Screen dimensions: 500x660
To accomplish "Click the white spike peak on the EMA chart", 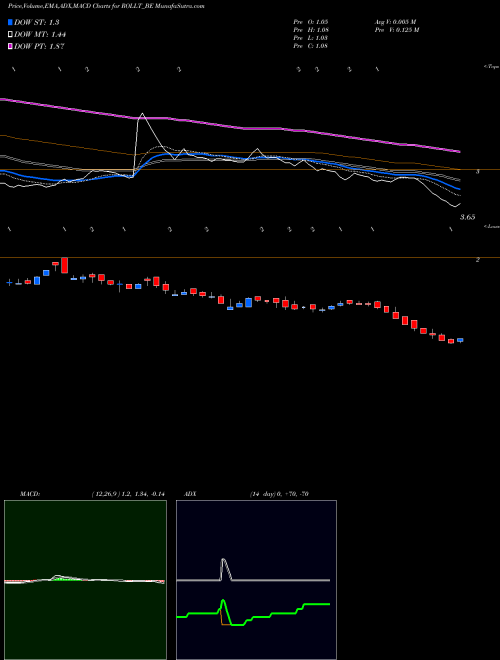I will 142,114.
